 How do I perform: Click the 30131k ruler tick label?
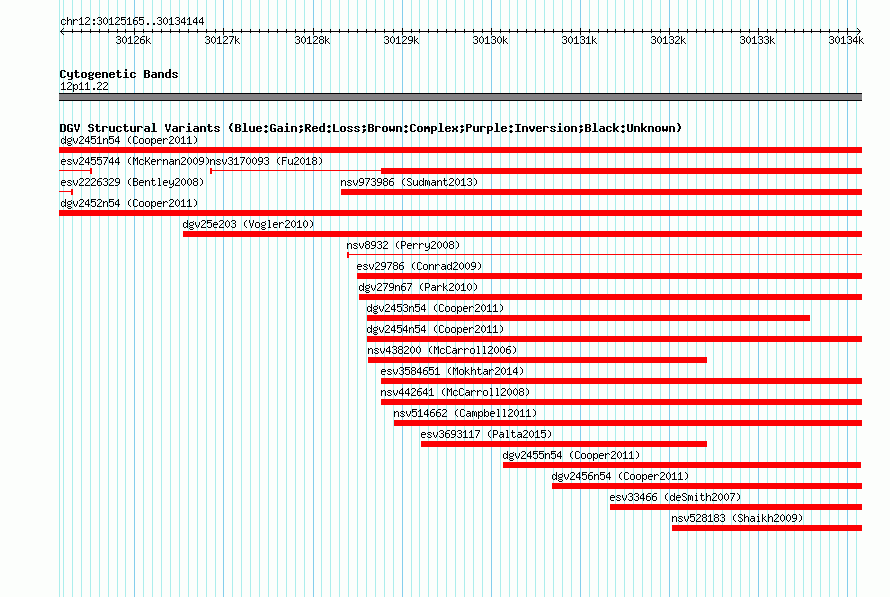(580, 40)
